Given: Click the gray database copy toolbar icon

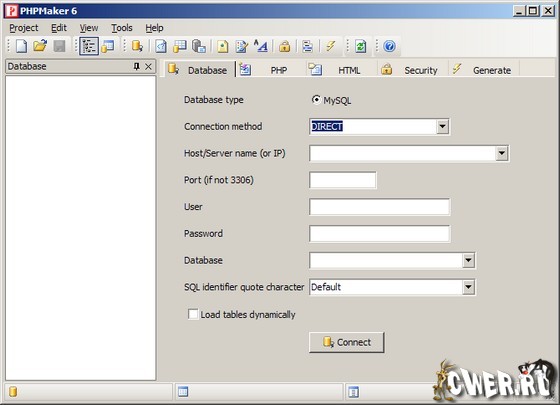Looking at the screenshot, I should click(199, 46).
